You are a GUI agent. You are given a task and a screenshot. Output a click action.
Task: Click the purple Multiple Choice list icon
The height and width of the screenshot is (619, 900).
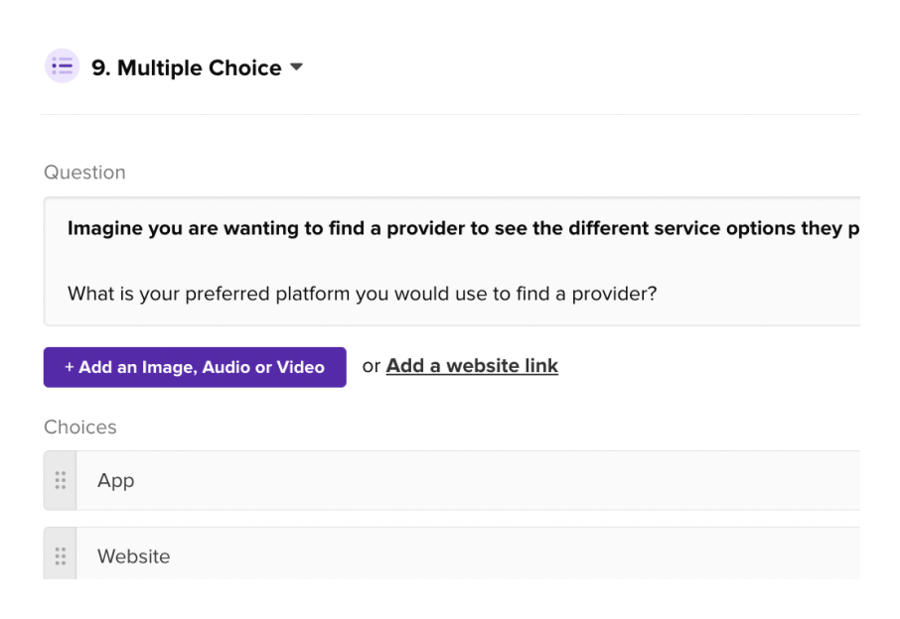(x=62, y=67)
